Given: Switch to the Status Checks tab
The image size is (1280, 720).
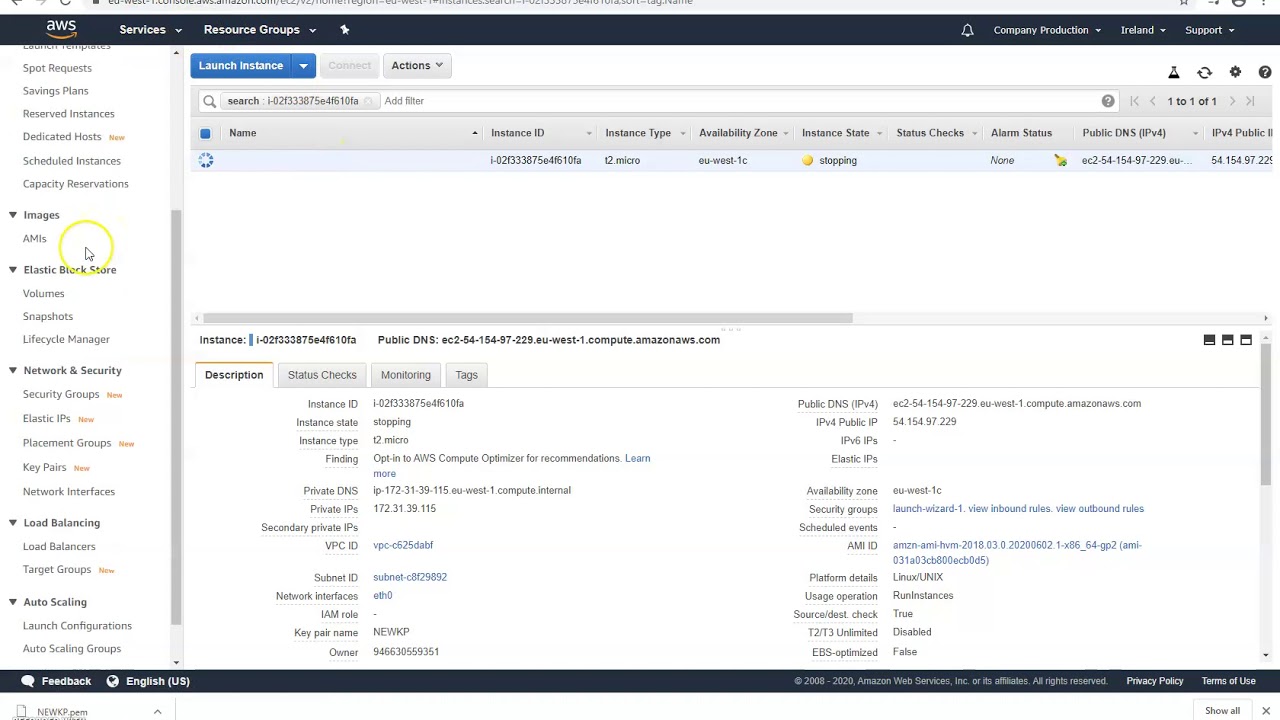Looking at the screenshot, I should tap(322, 375).
